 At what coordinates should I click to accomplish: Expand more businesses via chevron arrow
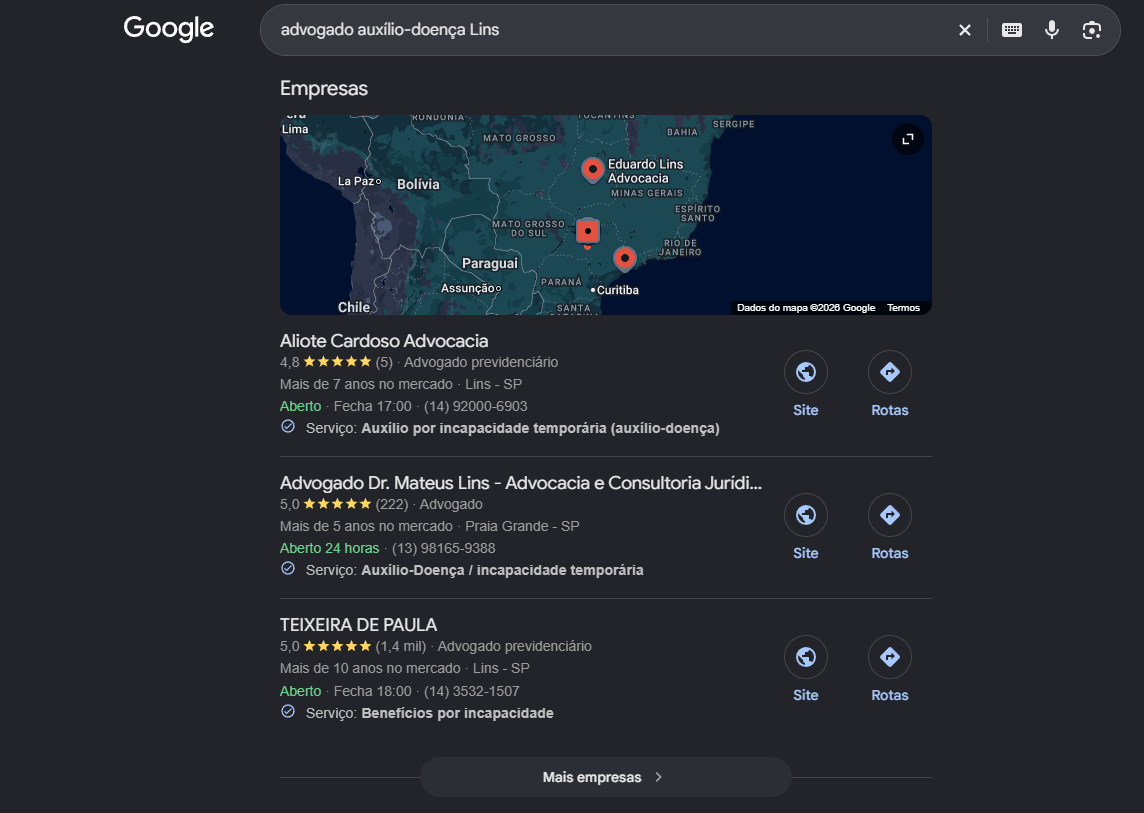click(658, 777)
